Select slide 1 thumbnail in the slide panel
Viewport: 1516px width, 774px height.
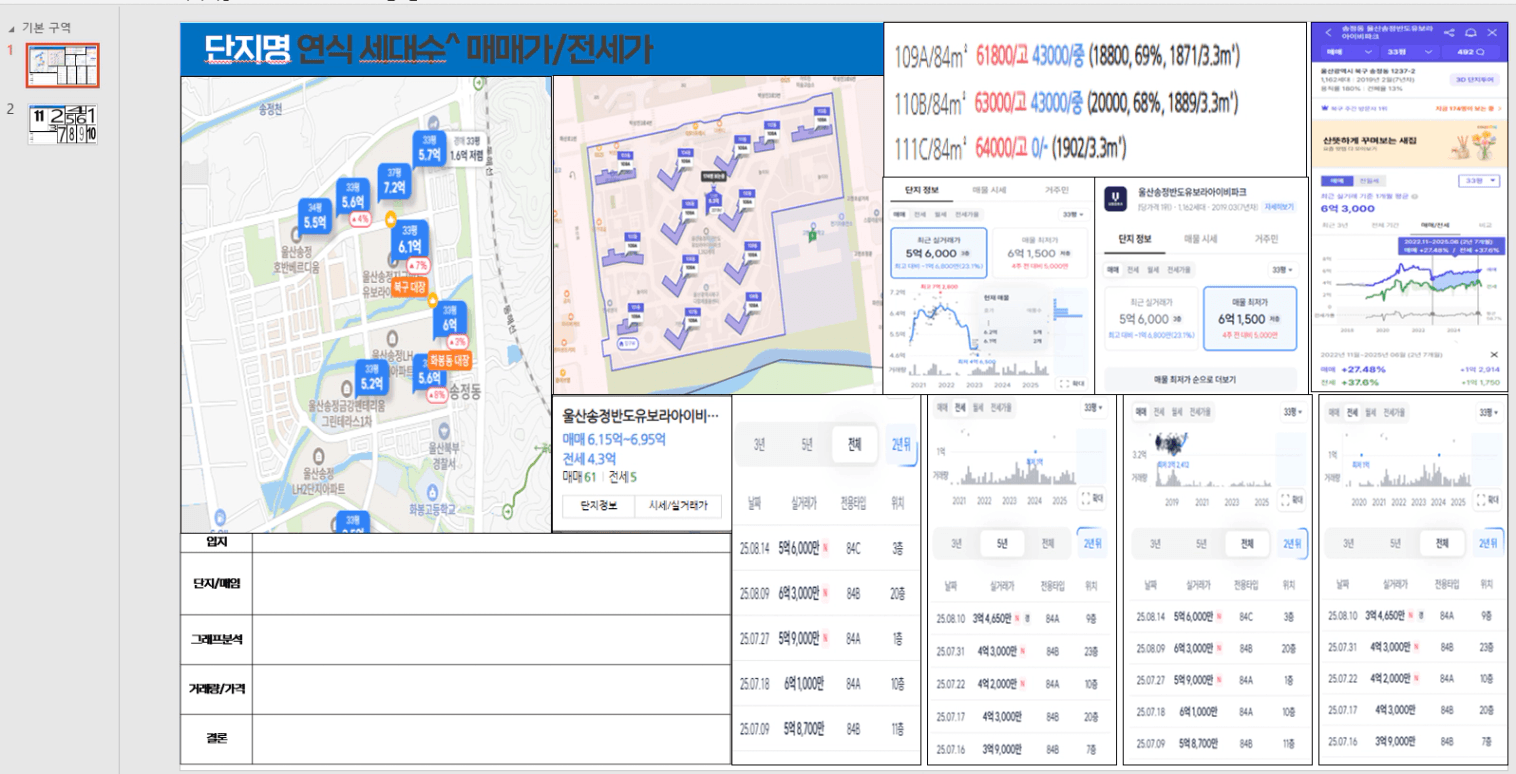63,65
